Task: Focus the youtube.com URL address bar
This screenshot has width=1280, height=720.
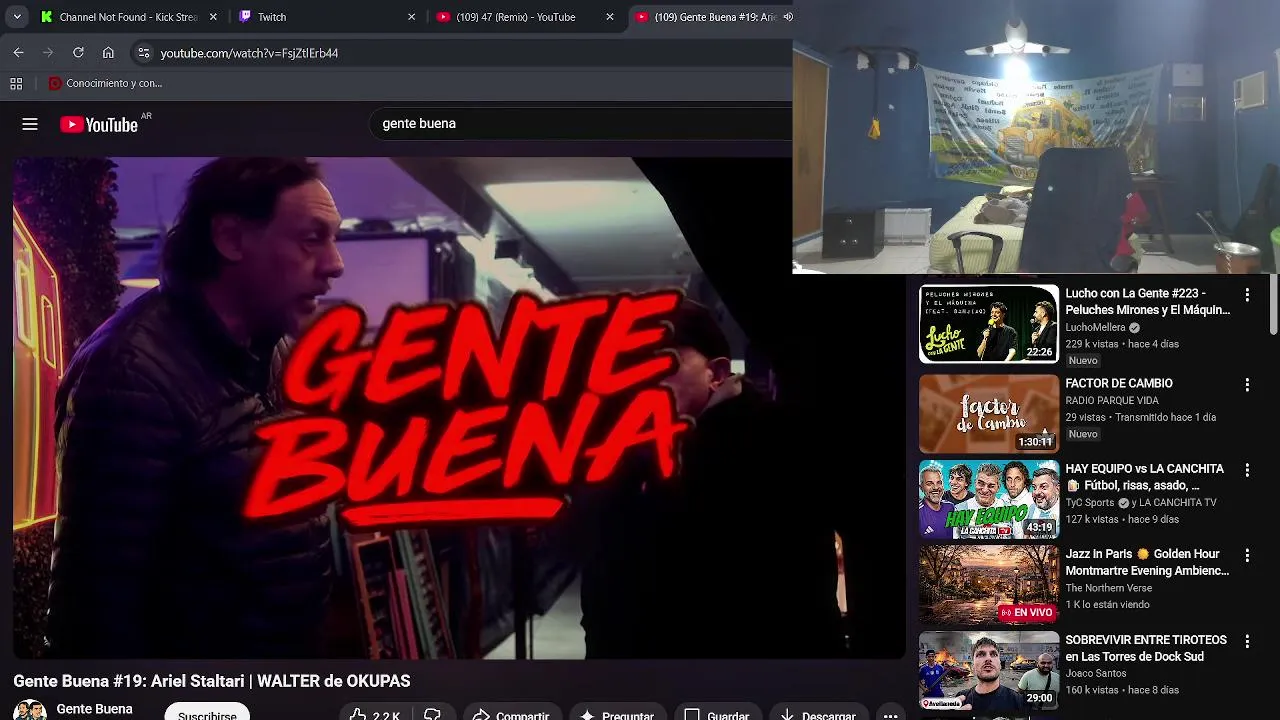Action: 460,53
